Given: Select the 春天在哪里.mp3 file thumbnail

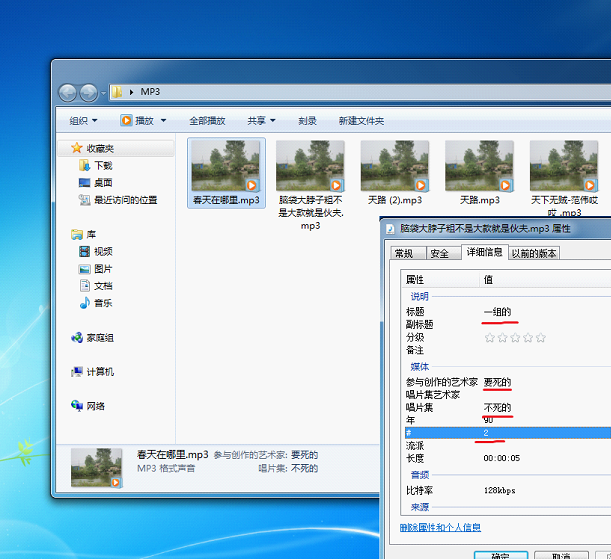Looking at the screenshot, I should pos(226,166).
